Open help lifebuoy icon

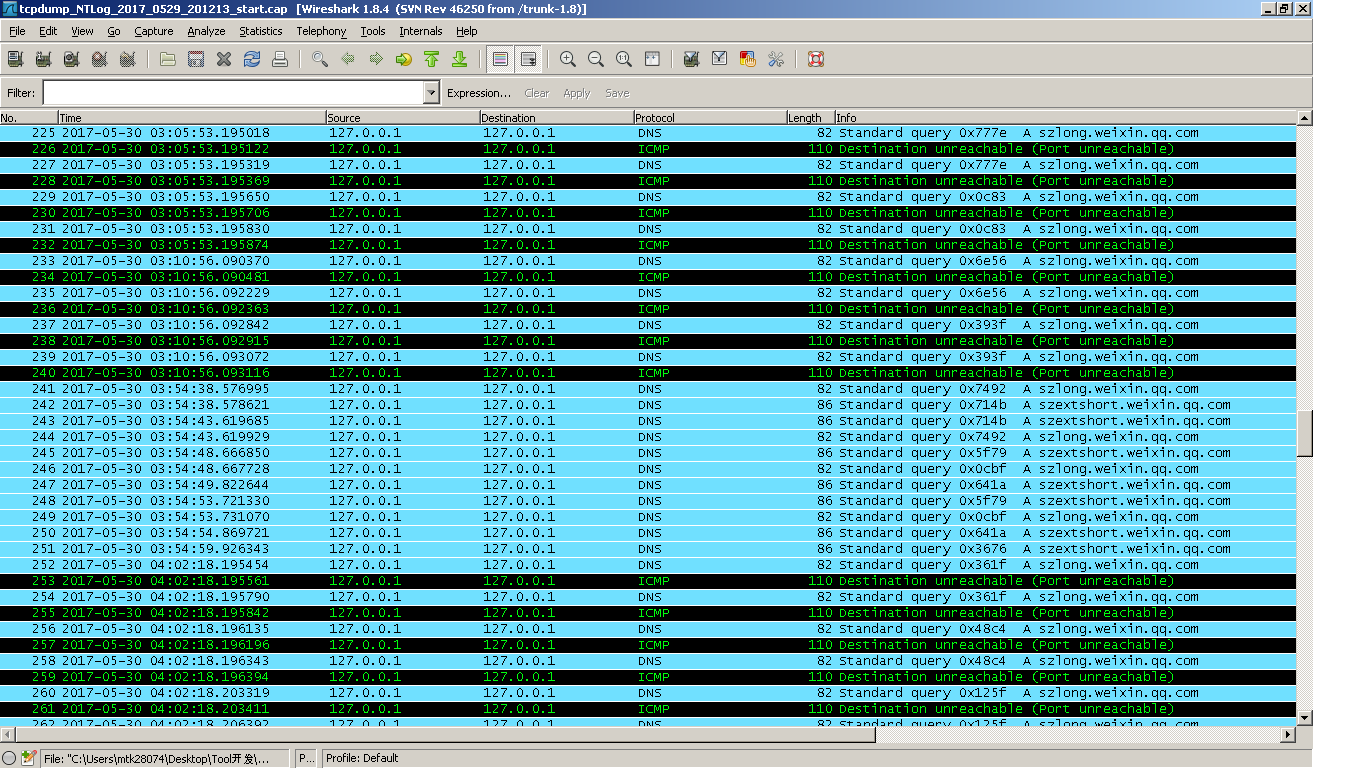(816, 59)
